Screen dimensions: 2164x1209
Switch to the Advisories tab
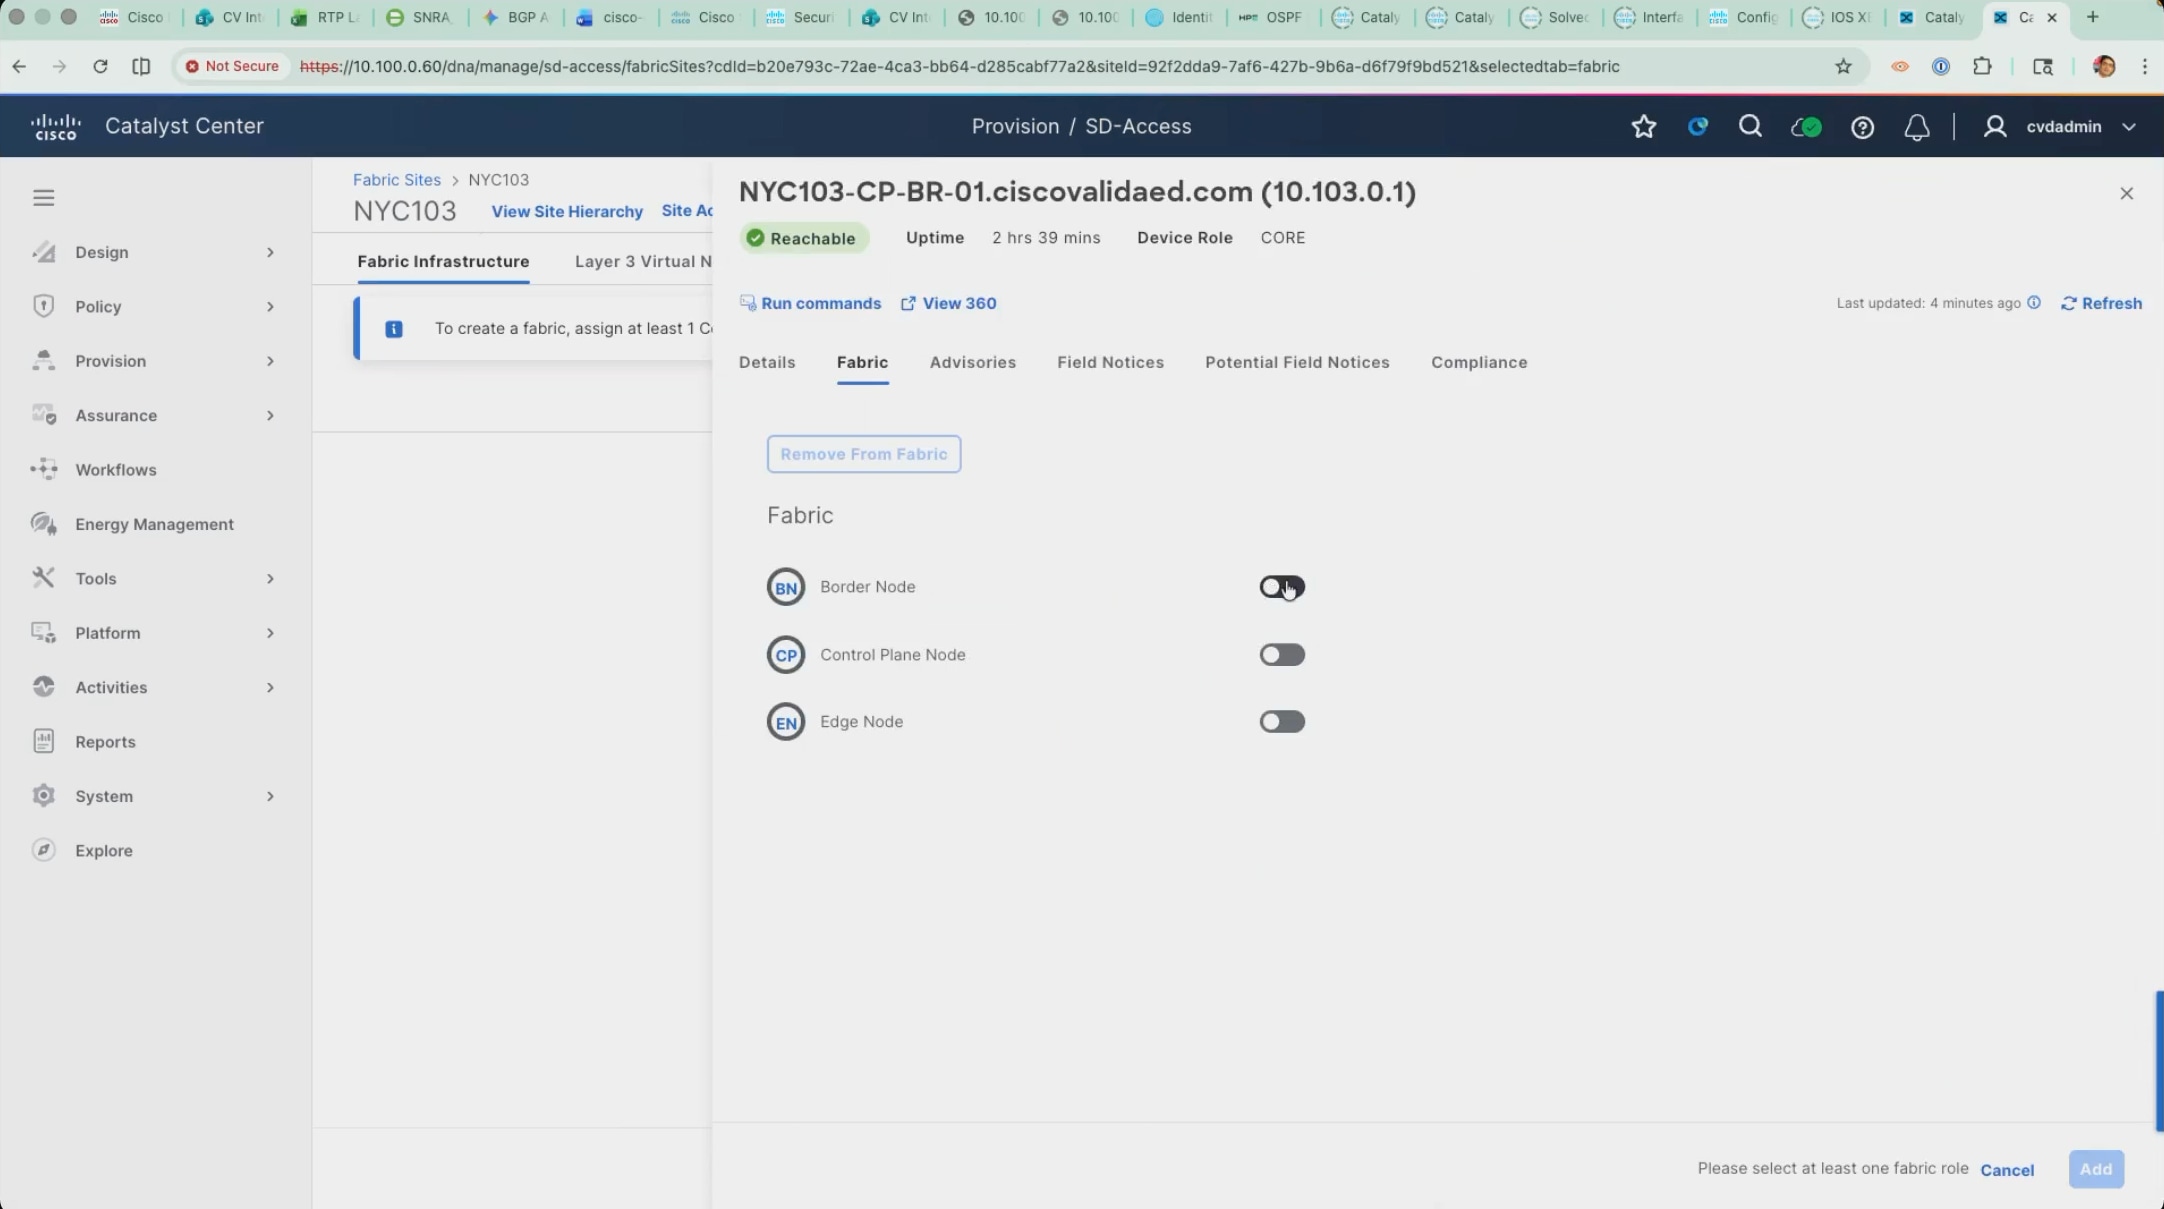point(973,362)
